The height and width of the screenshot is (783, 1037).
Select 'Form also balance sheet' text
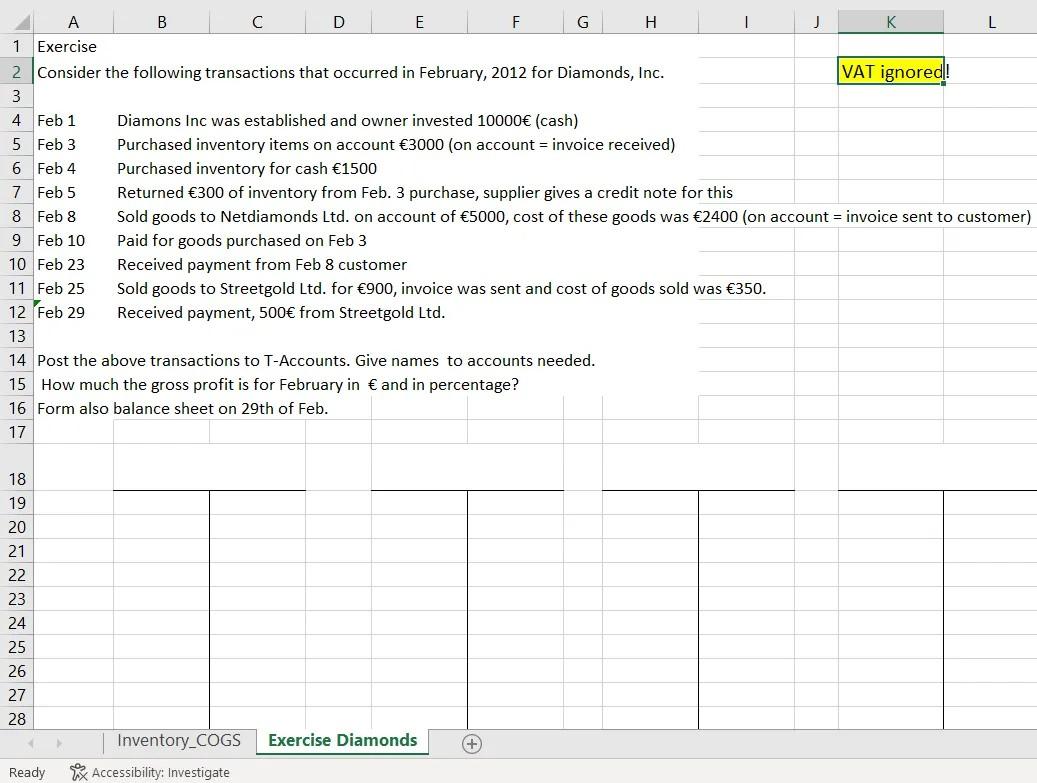[183, 409]
